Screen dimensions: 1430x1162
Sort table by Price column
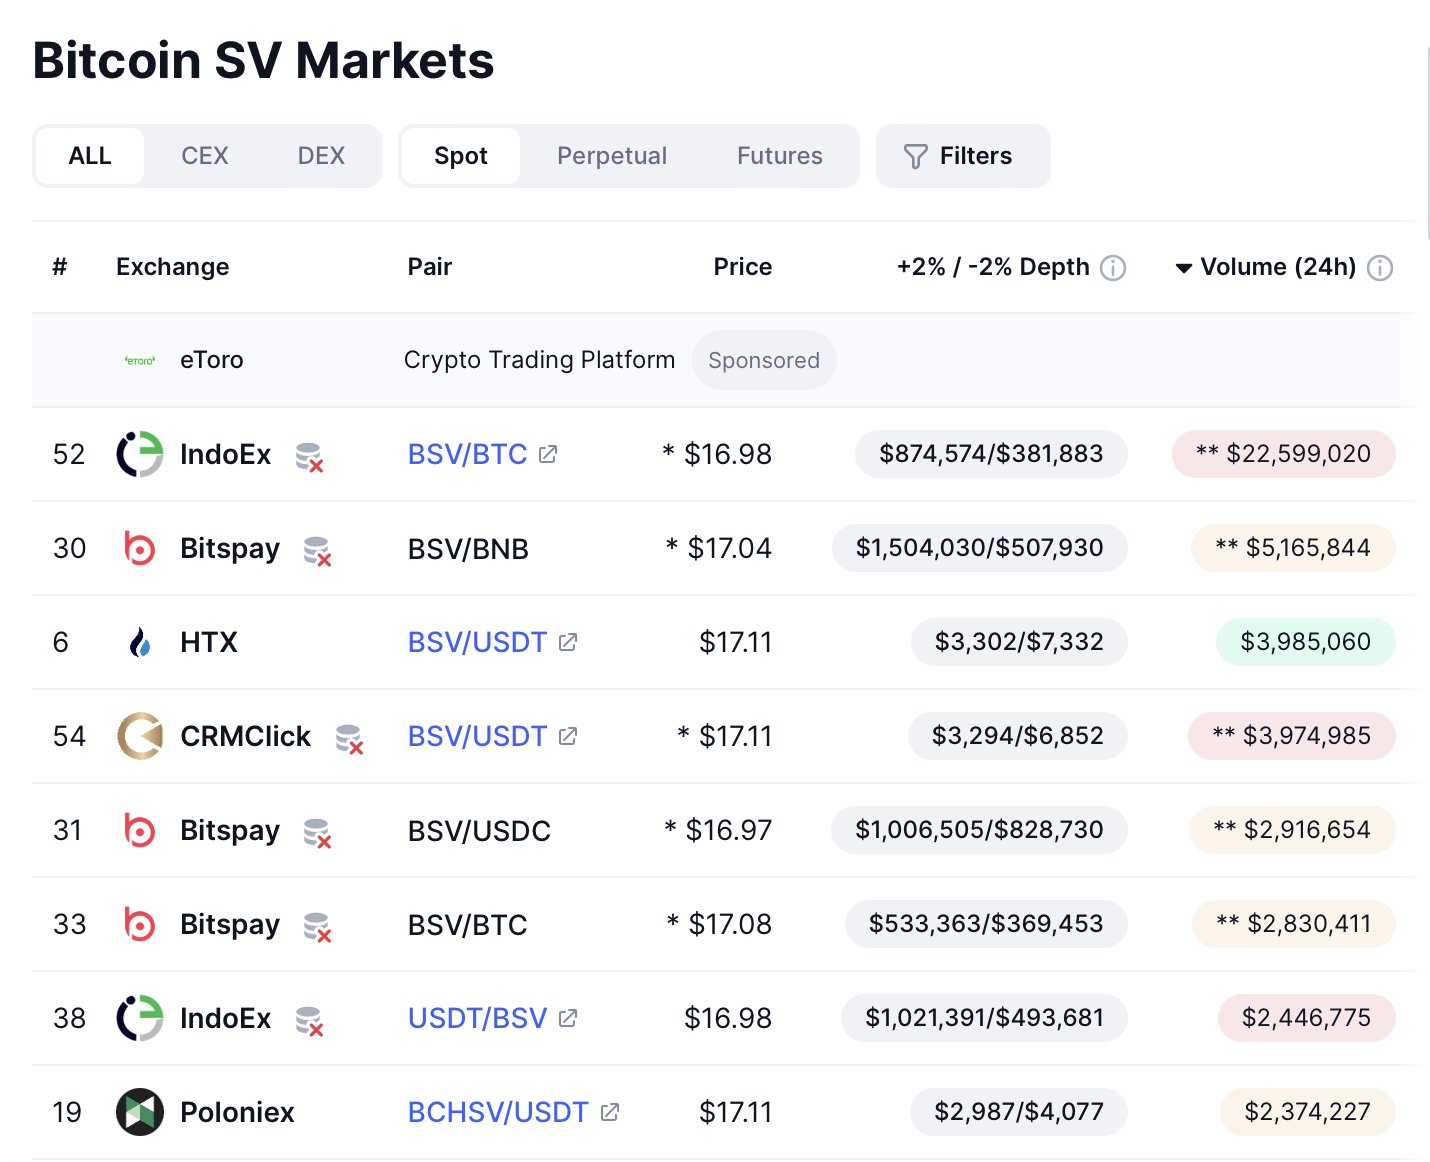(x=742, y=267)
